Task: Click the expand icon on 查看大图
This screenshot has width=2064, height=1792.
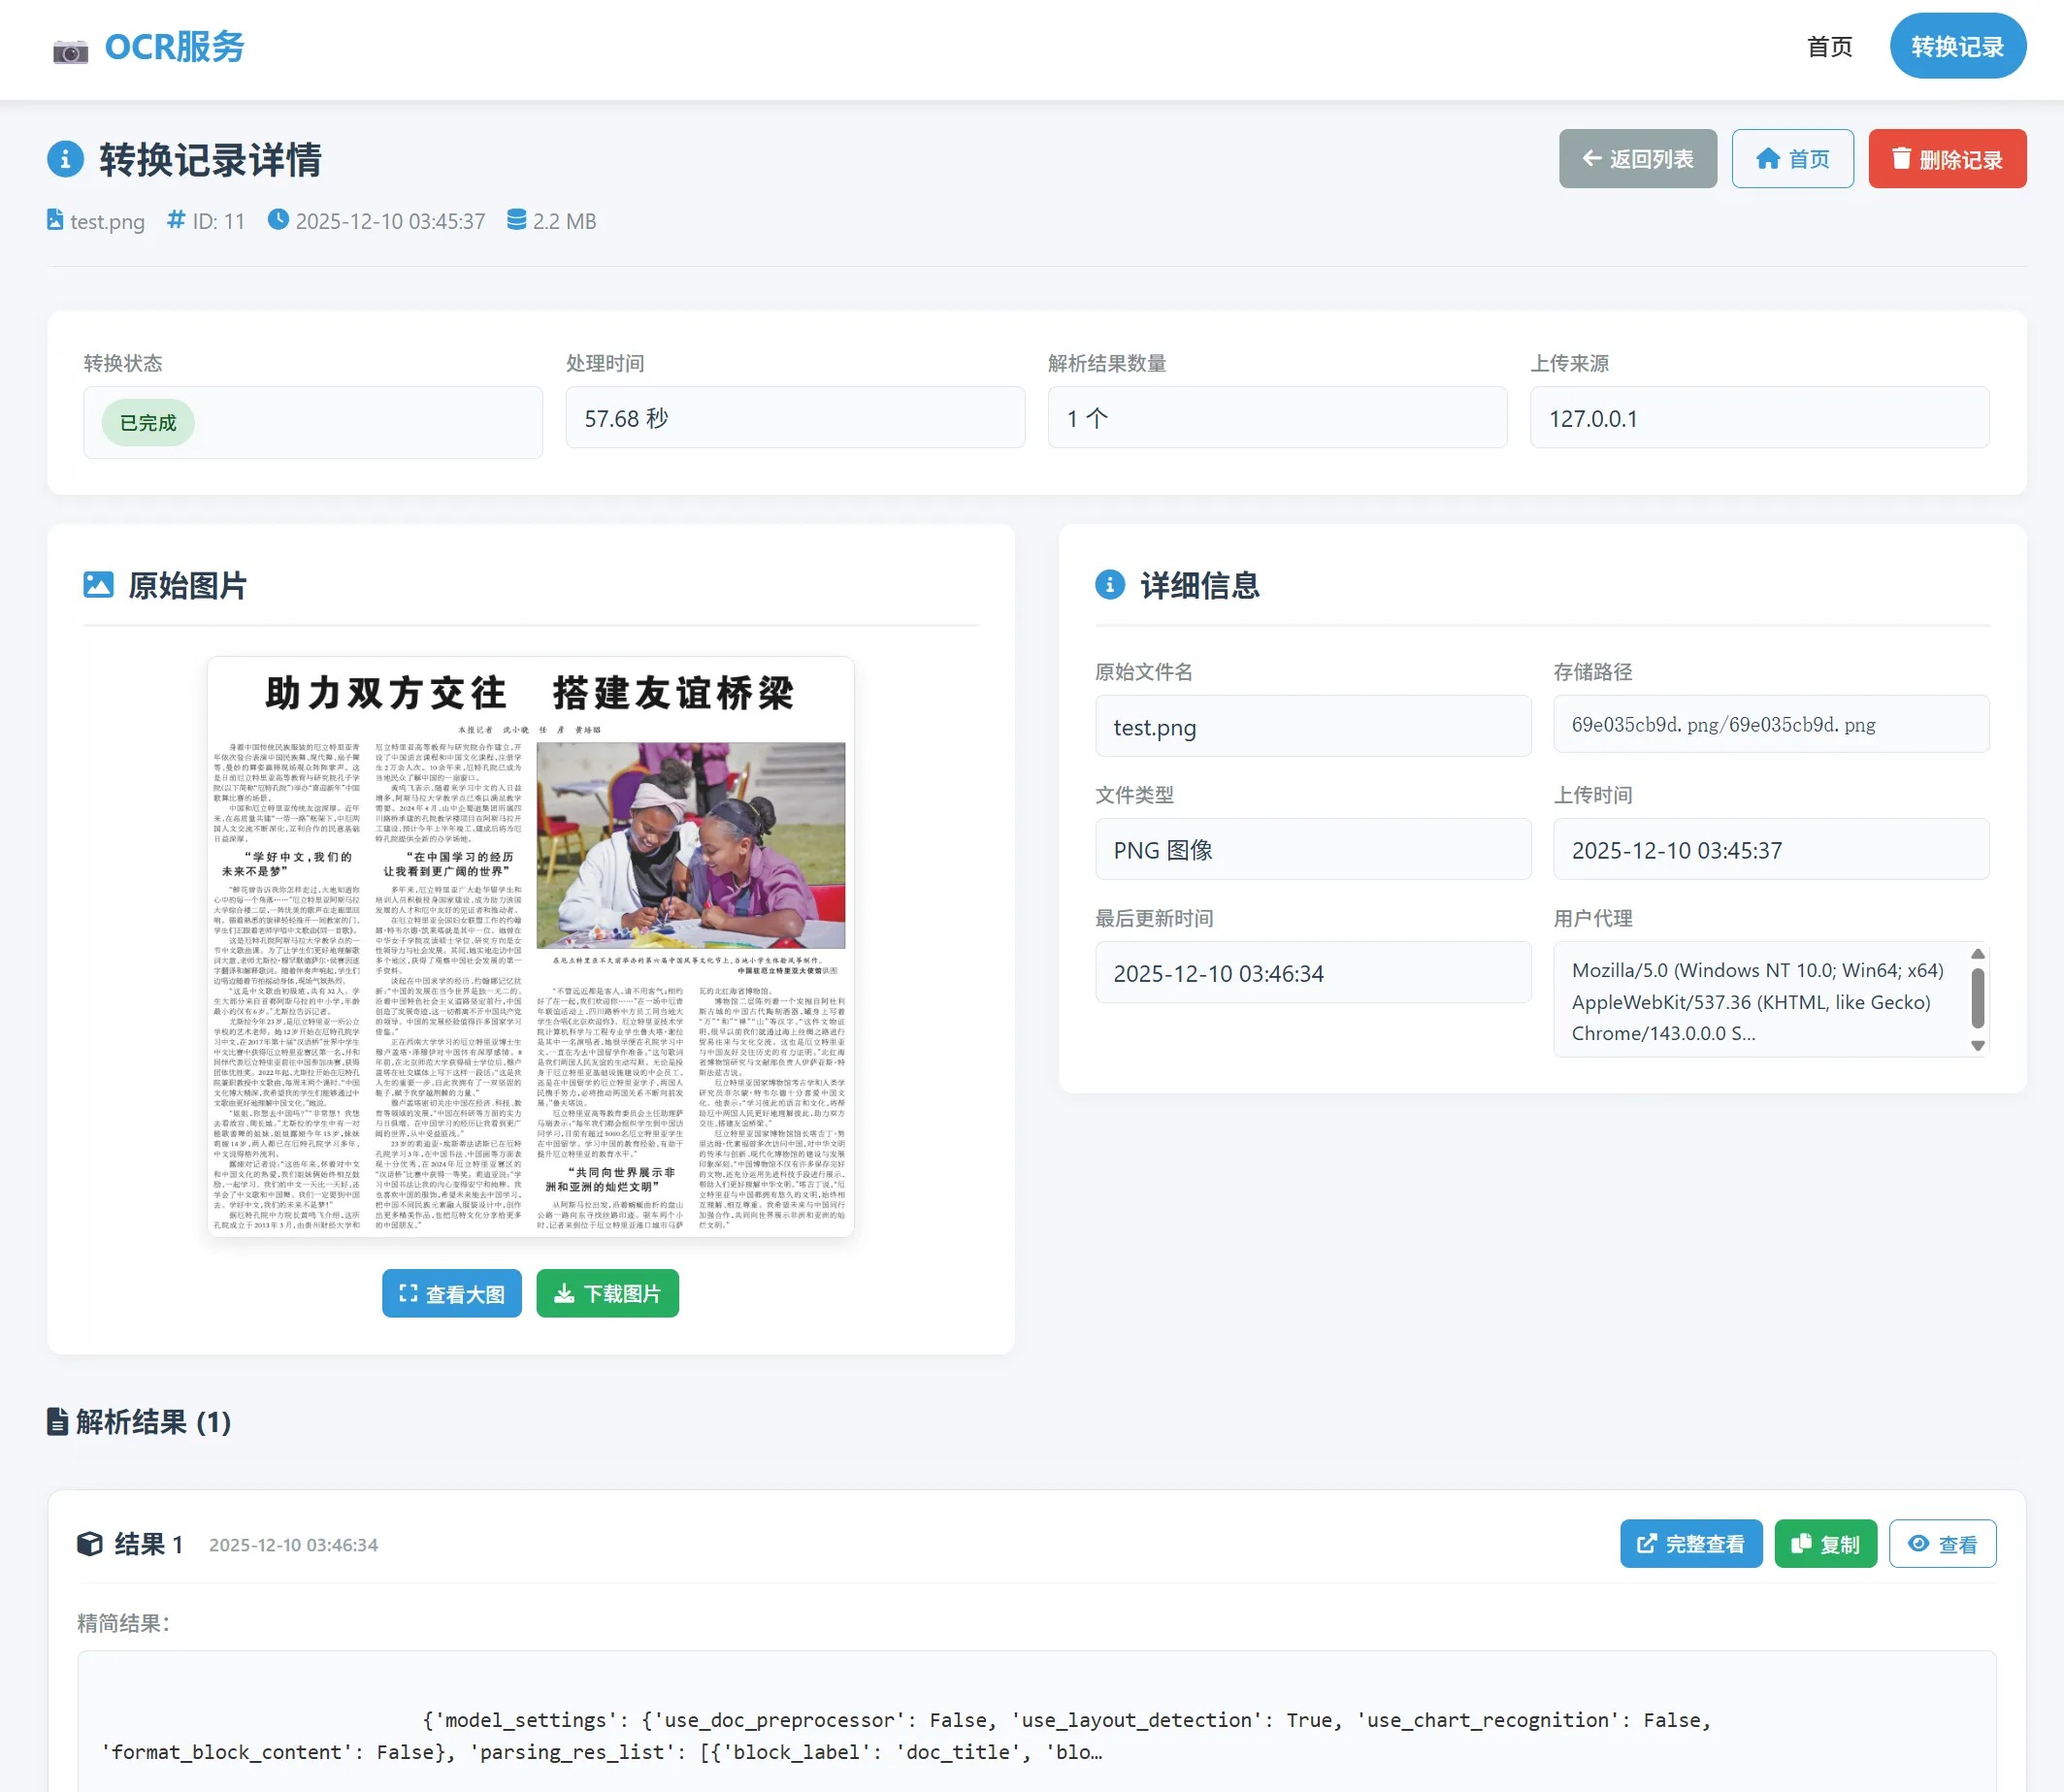Action: (408, 1293)
